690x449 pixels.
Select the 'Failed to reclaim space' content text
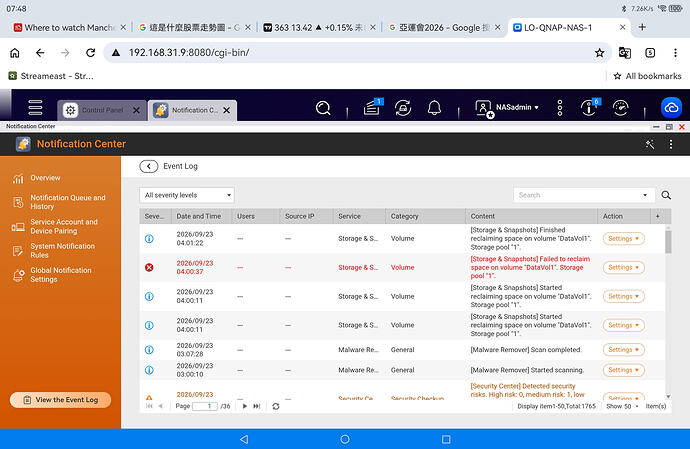coord(530,267)
